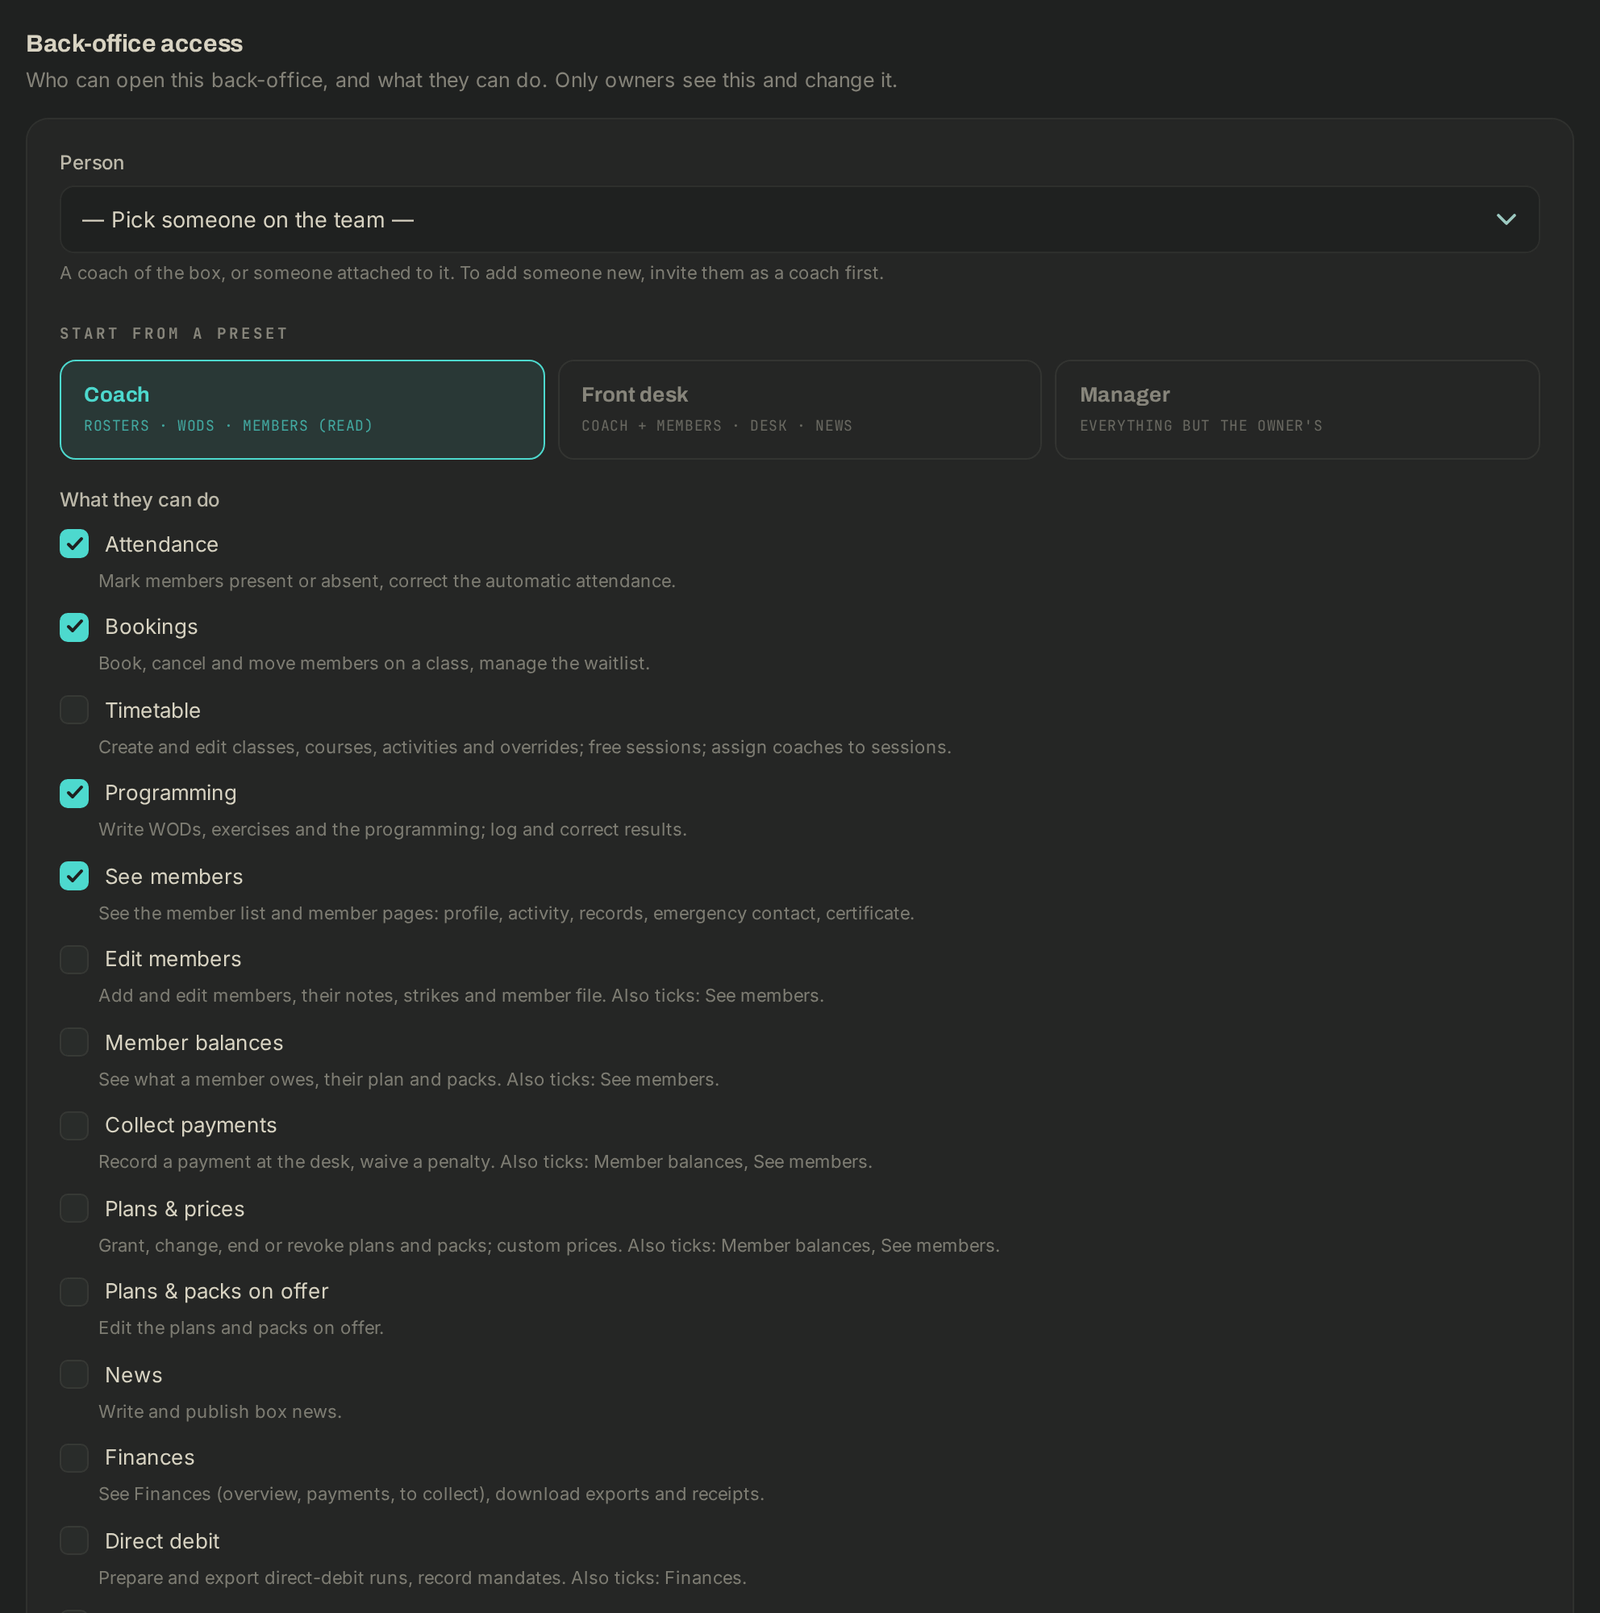Enable Plans & packs on offer checkbox
Screen dimensions: 1600x1613
point(74,1291)
